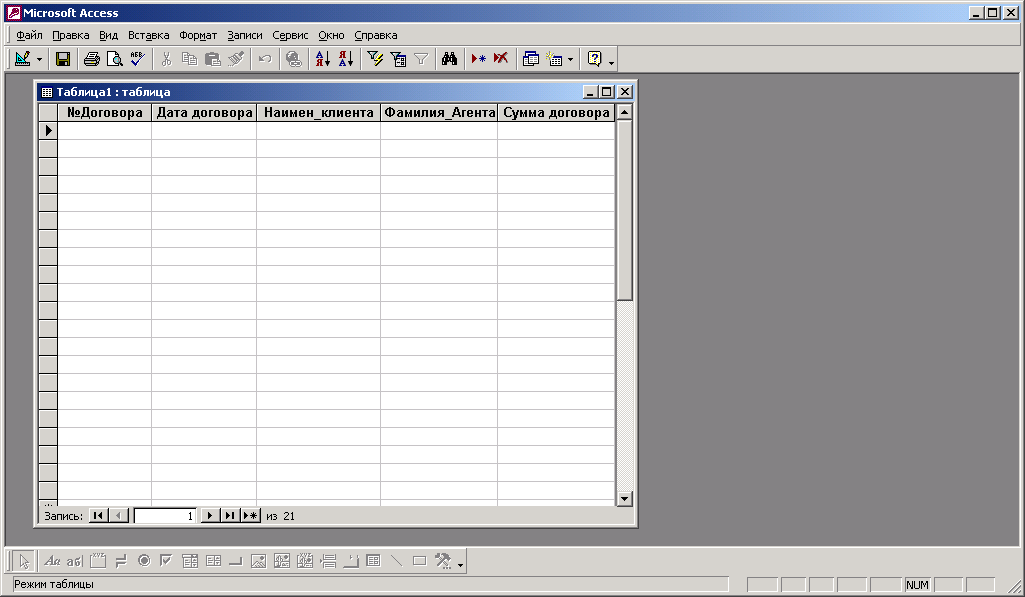The width and height of the screenshot is (1025, 597).
Task: Click the design view (Вид) icon
Action: pyautogui.click(x=23, y=60)
